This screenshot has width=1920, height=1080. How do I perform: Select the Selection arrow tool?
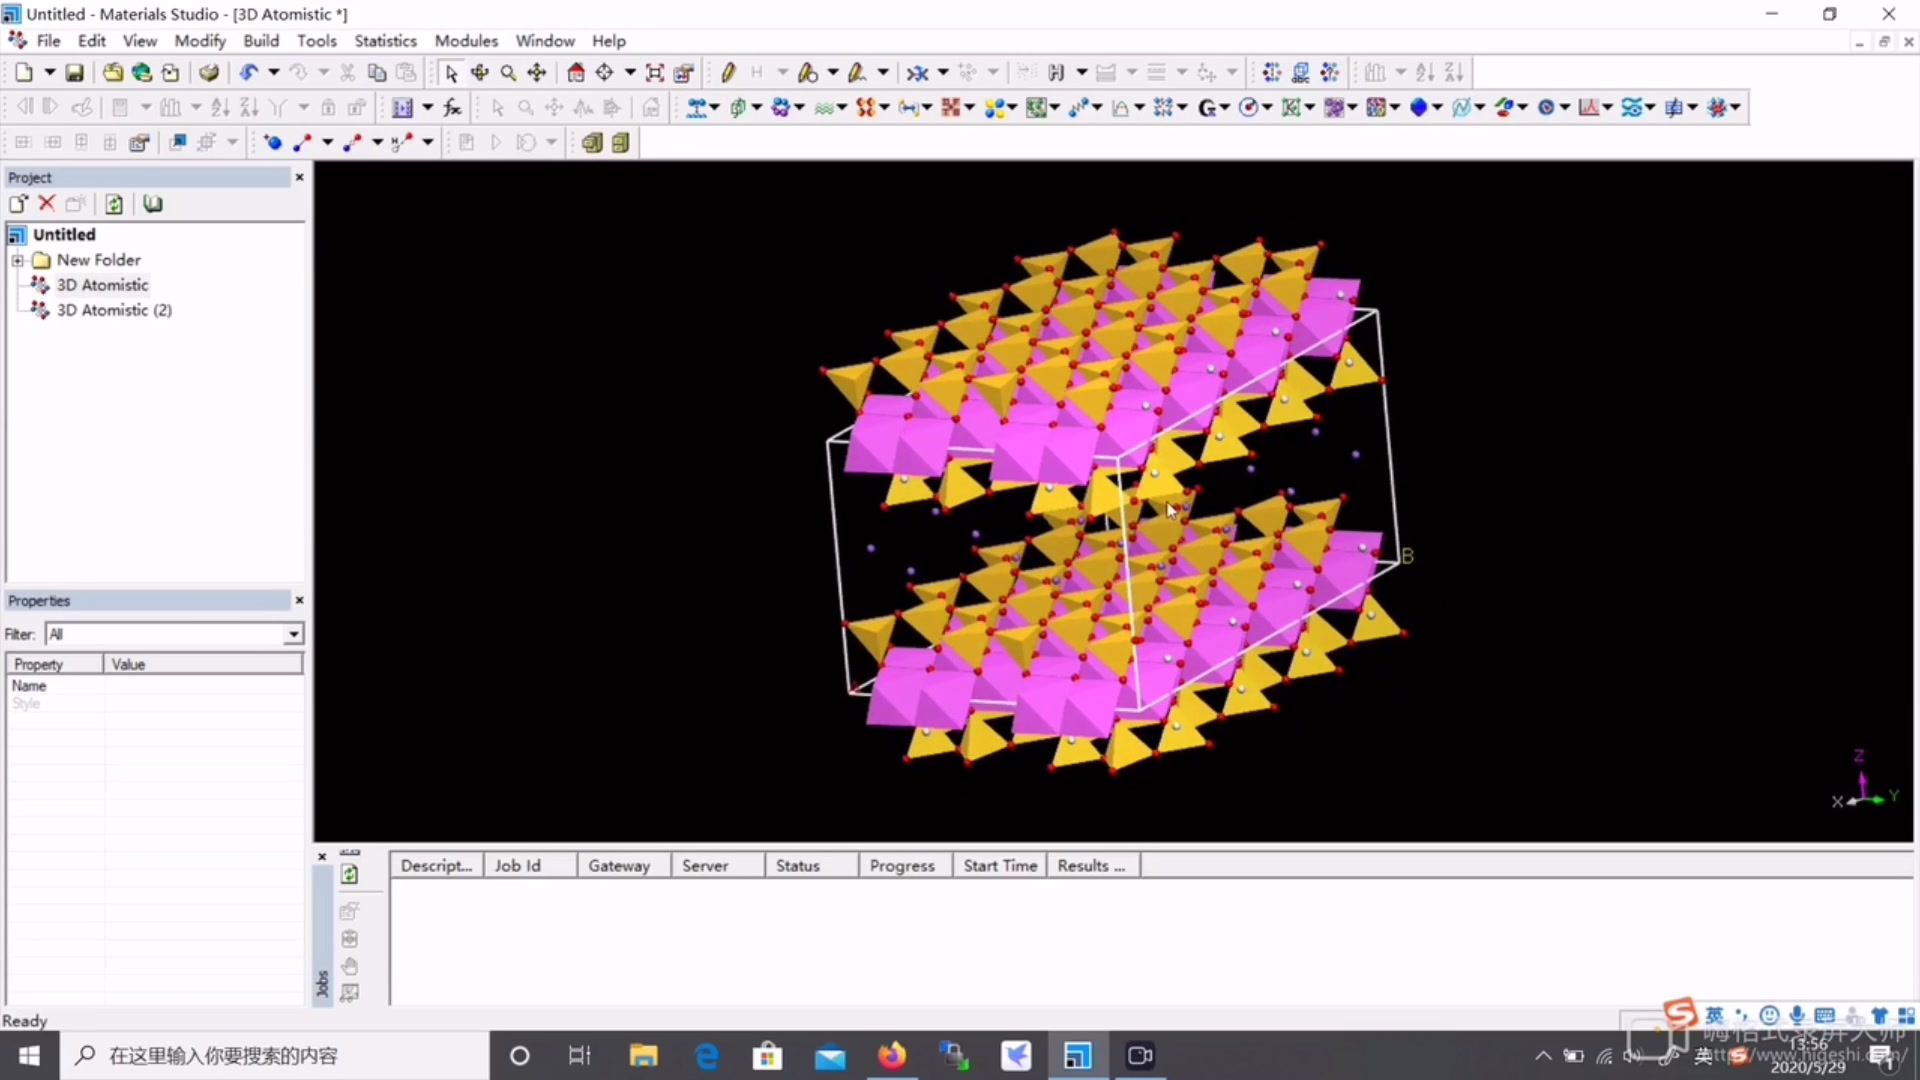point(451,72)
